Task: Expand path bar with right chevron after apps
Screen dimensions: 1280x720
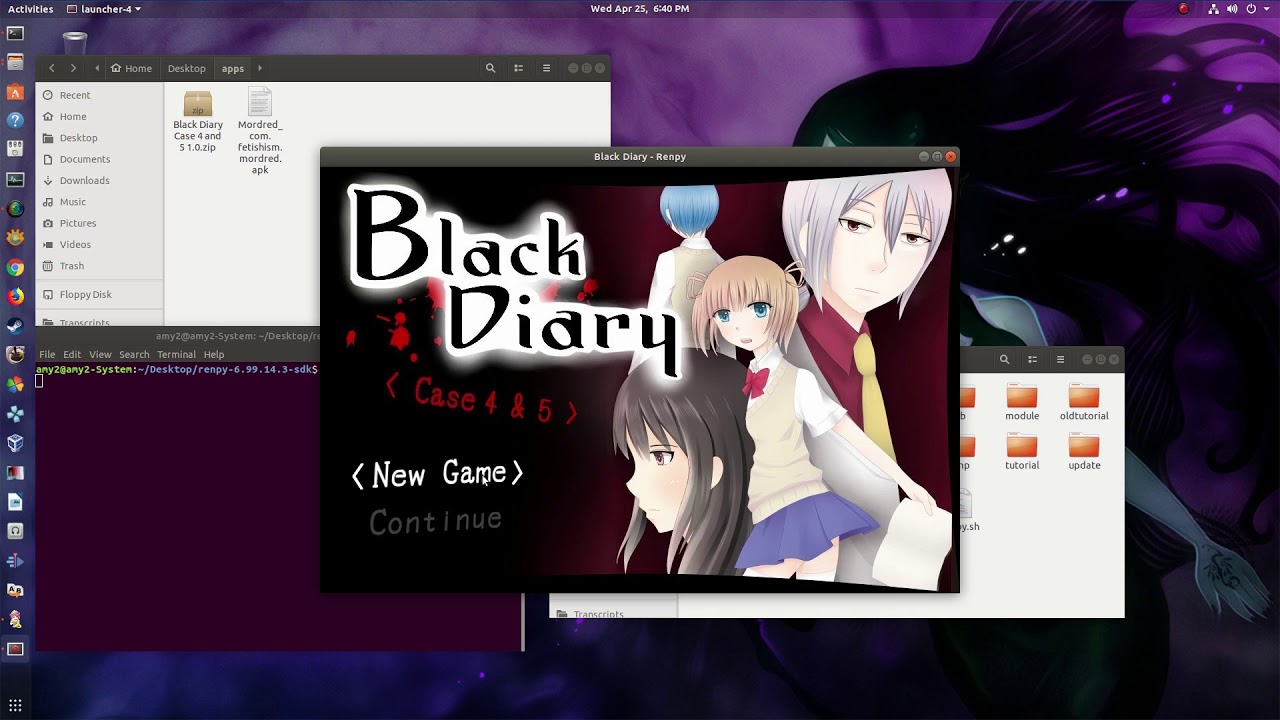Action: [x=260, y=68]
